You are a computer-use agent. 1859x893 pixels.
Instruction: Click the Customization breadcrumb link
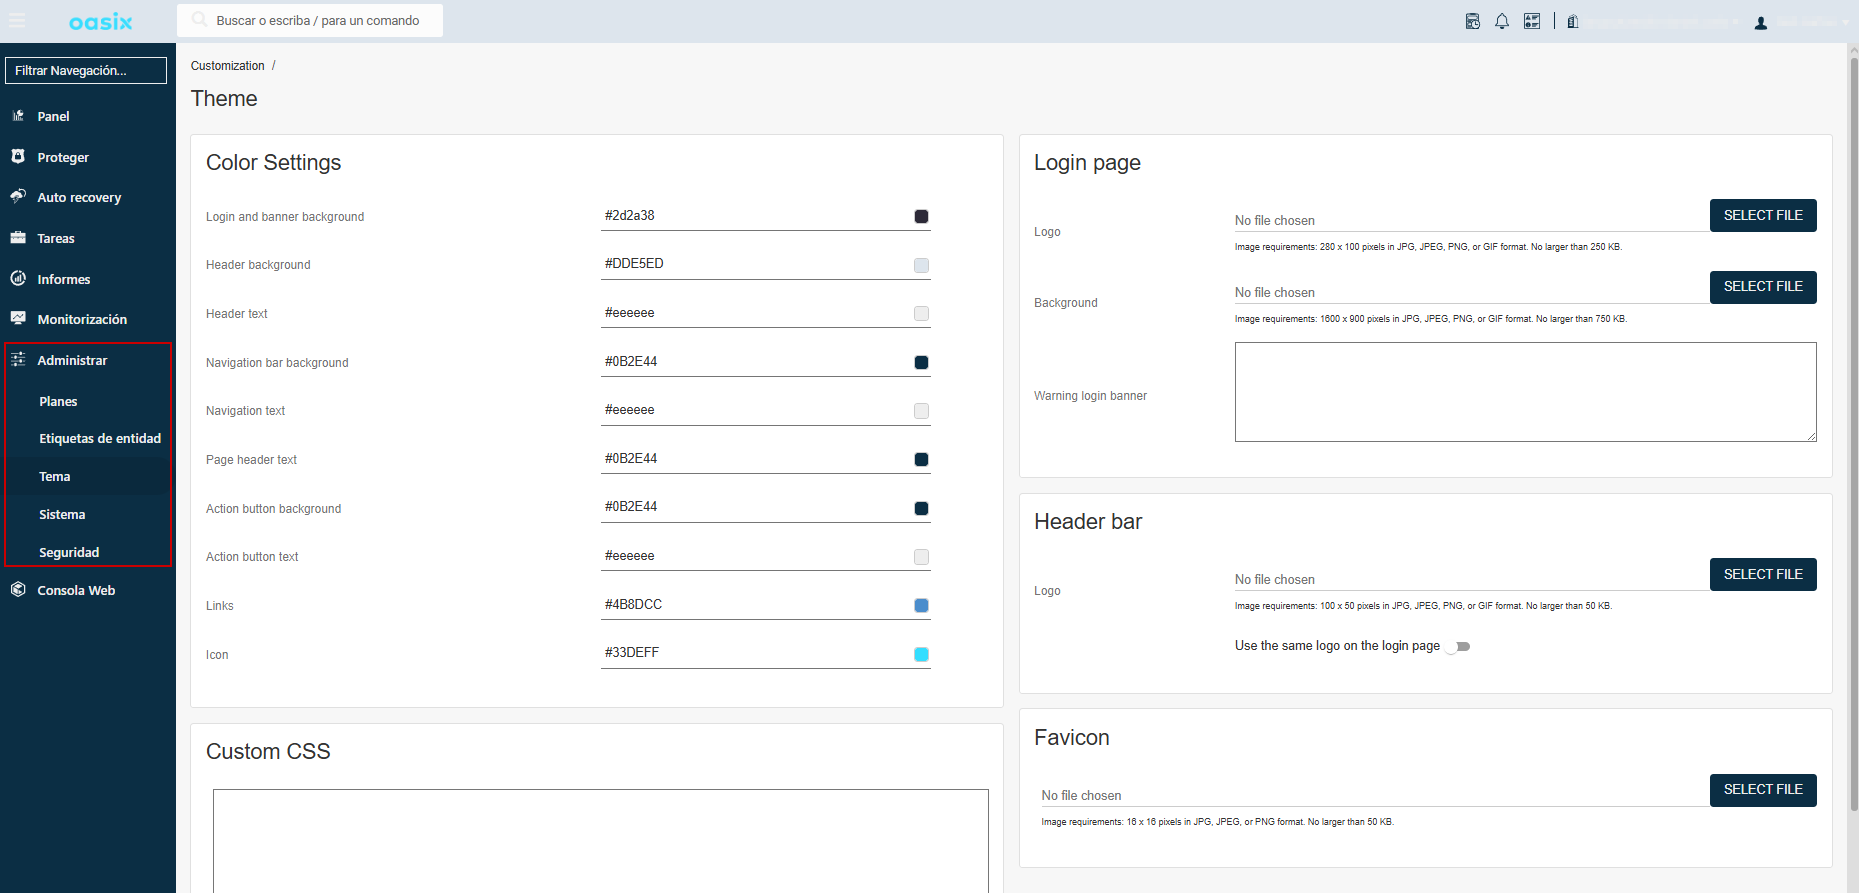228,66
